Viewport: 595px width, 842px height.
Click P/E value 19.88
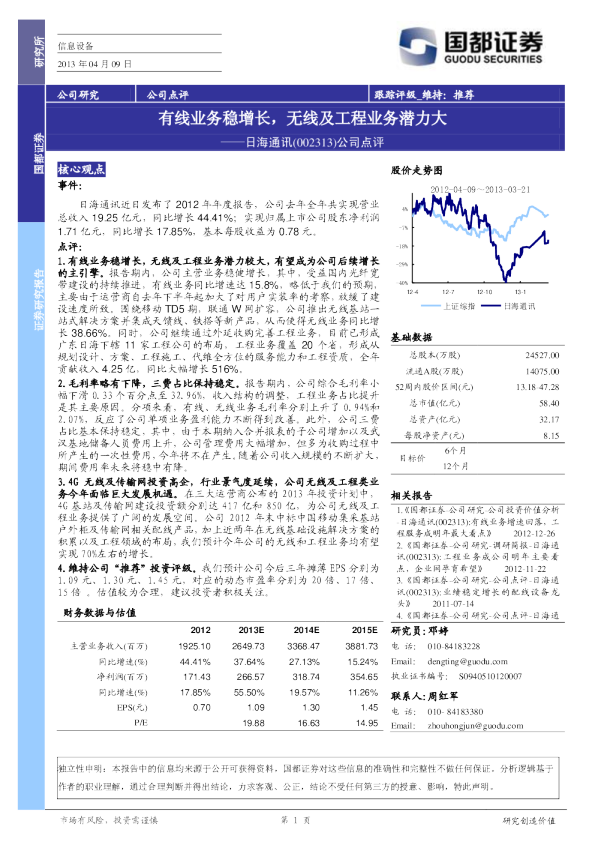(253, 723)
